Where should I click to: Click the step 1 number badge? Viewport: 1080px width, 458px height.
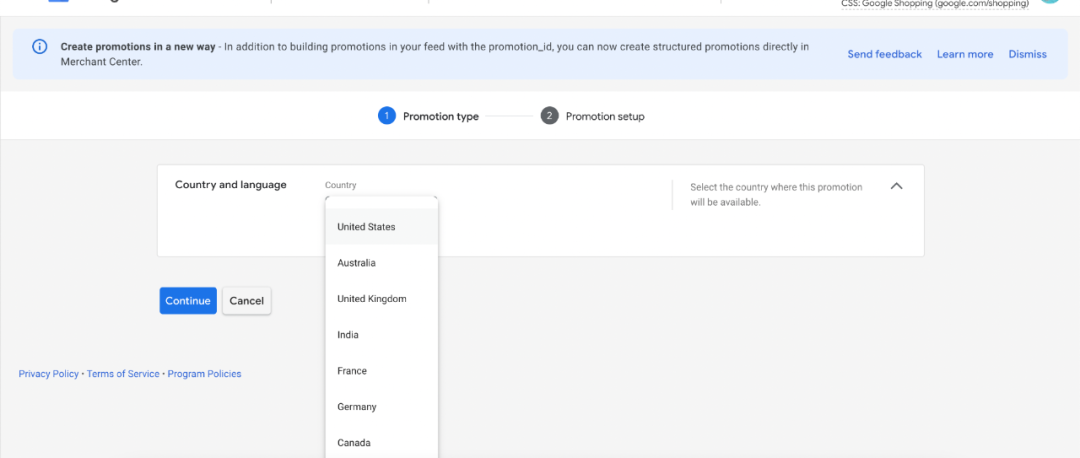point(386,116)
